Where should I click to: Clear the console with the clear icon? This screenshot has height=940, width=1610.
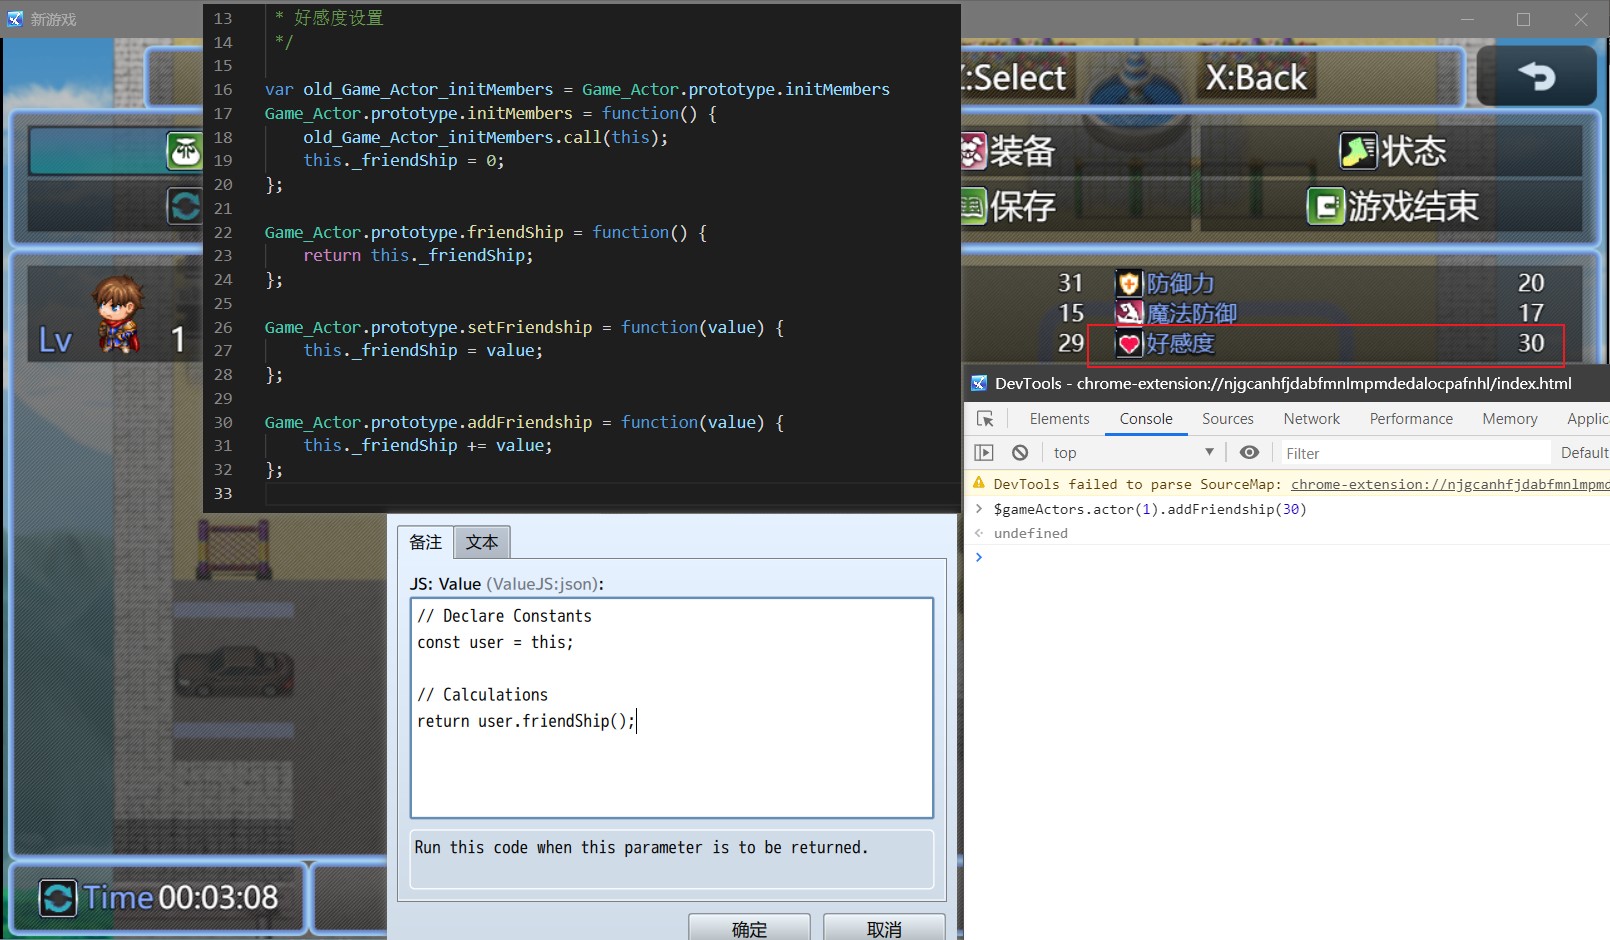click(1020, 453)
